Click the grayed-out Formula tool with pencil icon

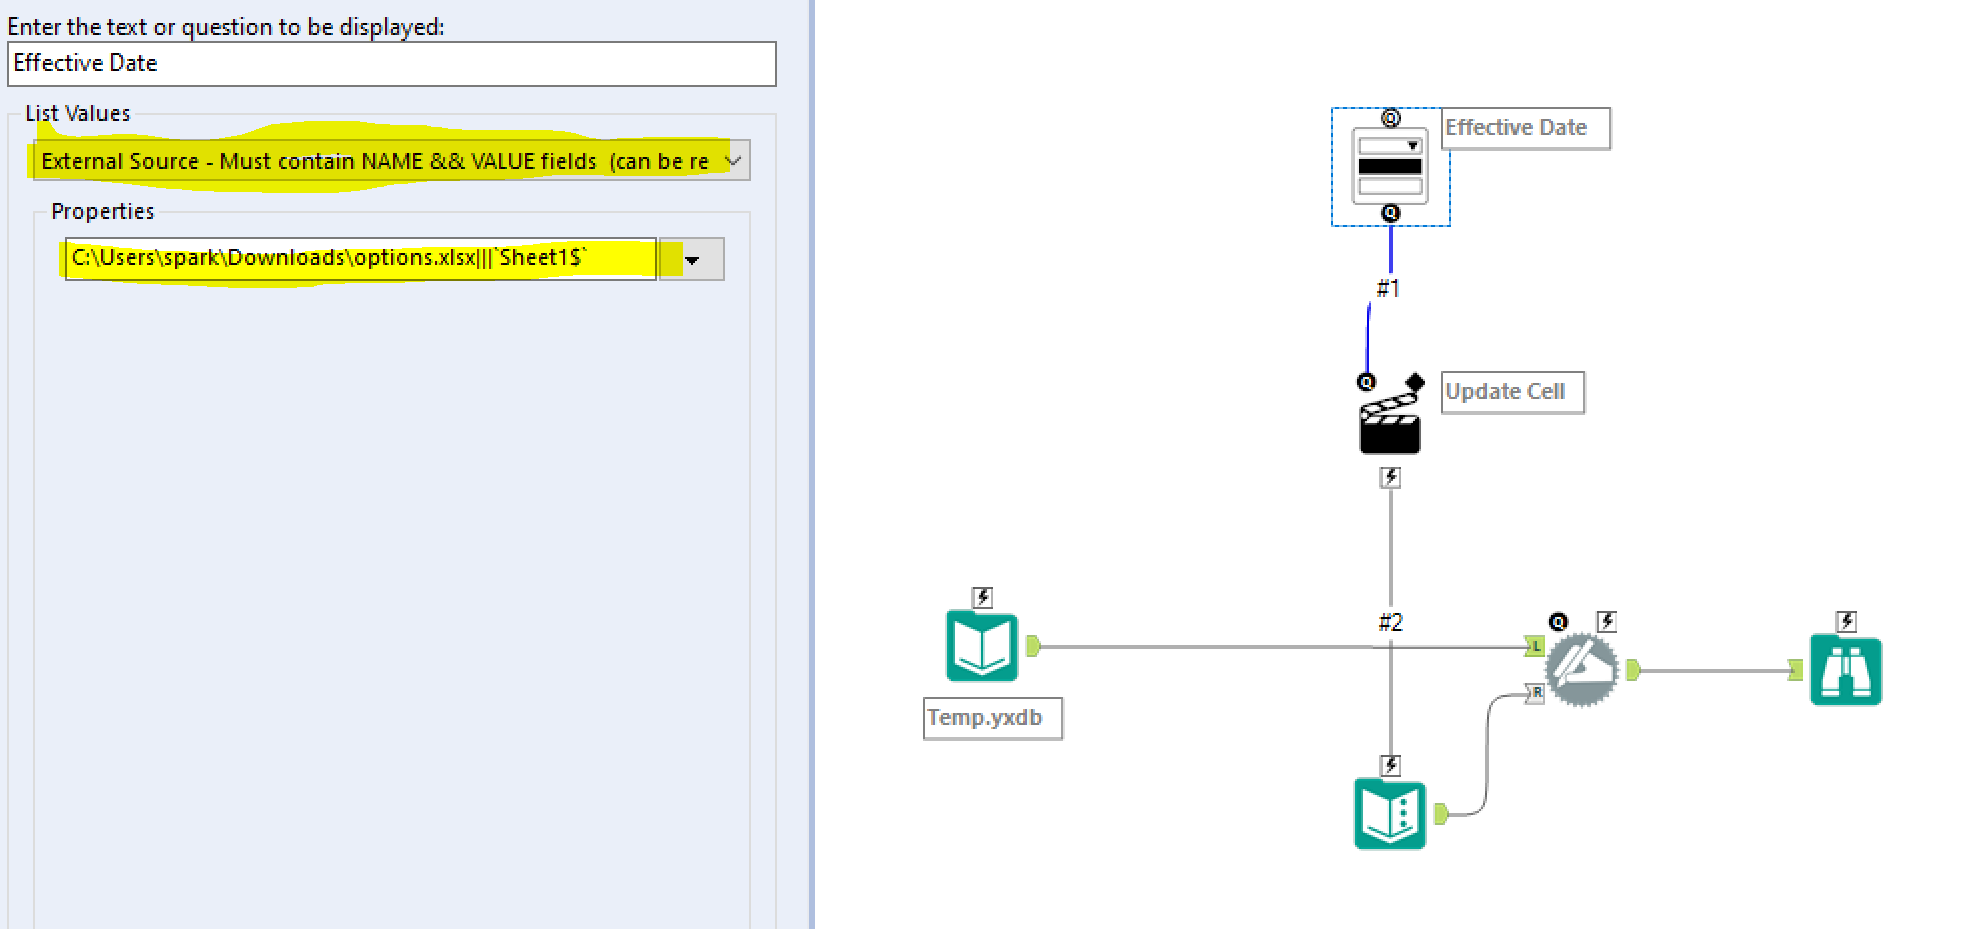pyautogui.click(x=1582, y=668)
